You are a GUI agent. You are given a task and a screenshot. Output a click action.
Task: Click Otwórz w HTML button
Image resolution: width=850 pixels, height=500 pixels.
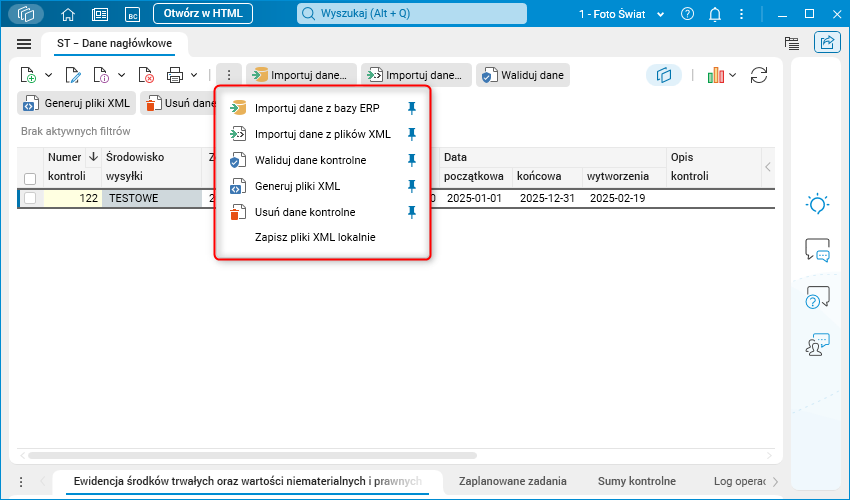(203, 14)
